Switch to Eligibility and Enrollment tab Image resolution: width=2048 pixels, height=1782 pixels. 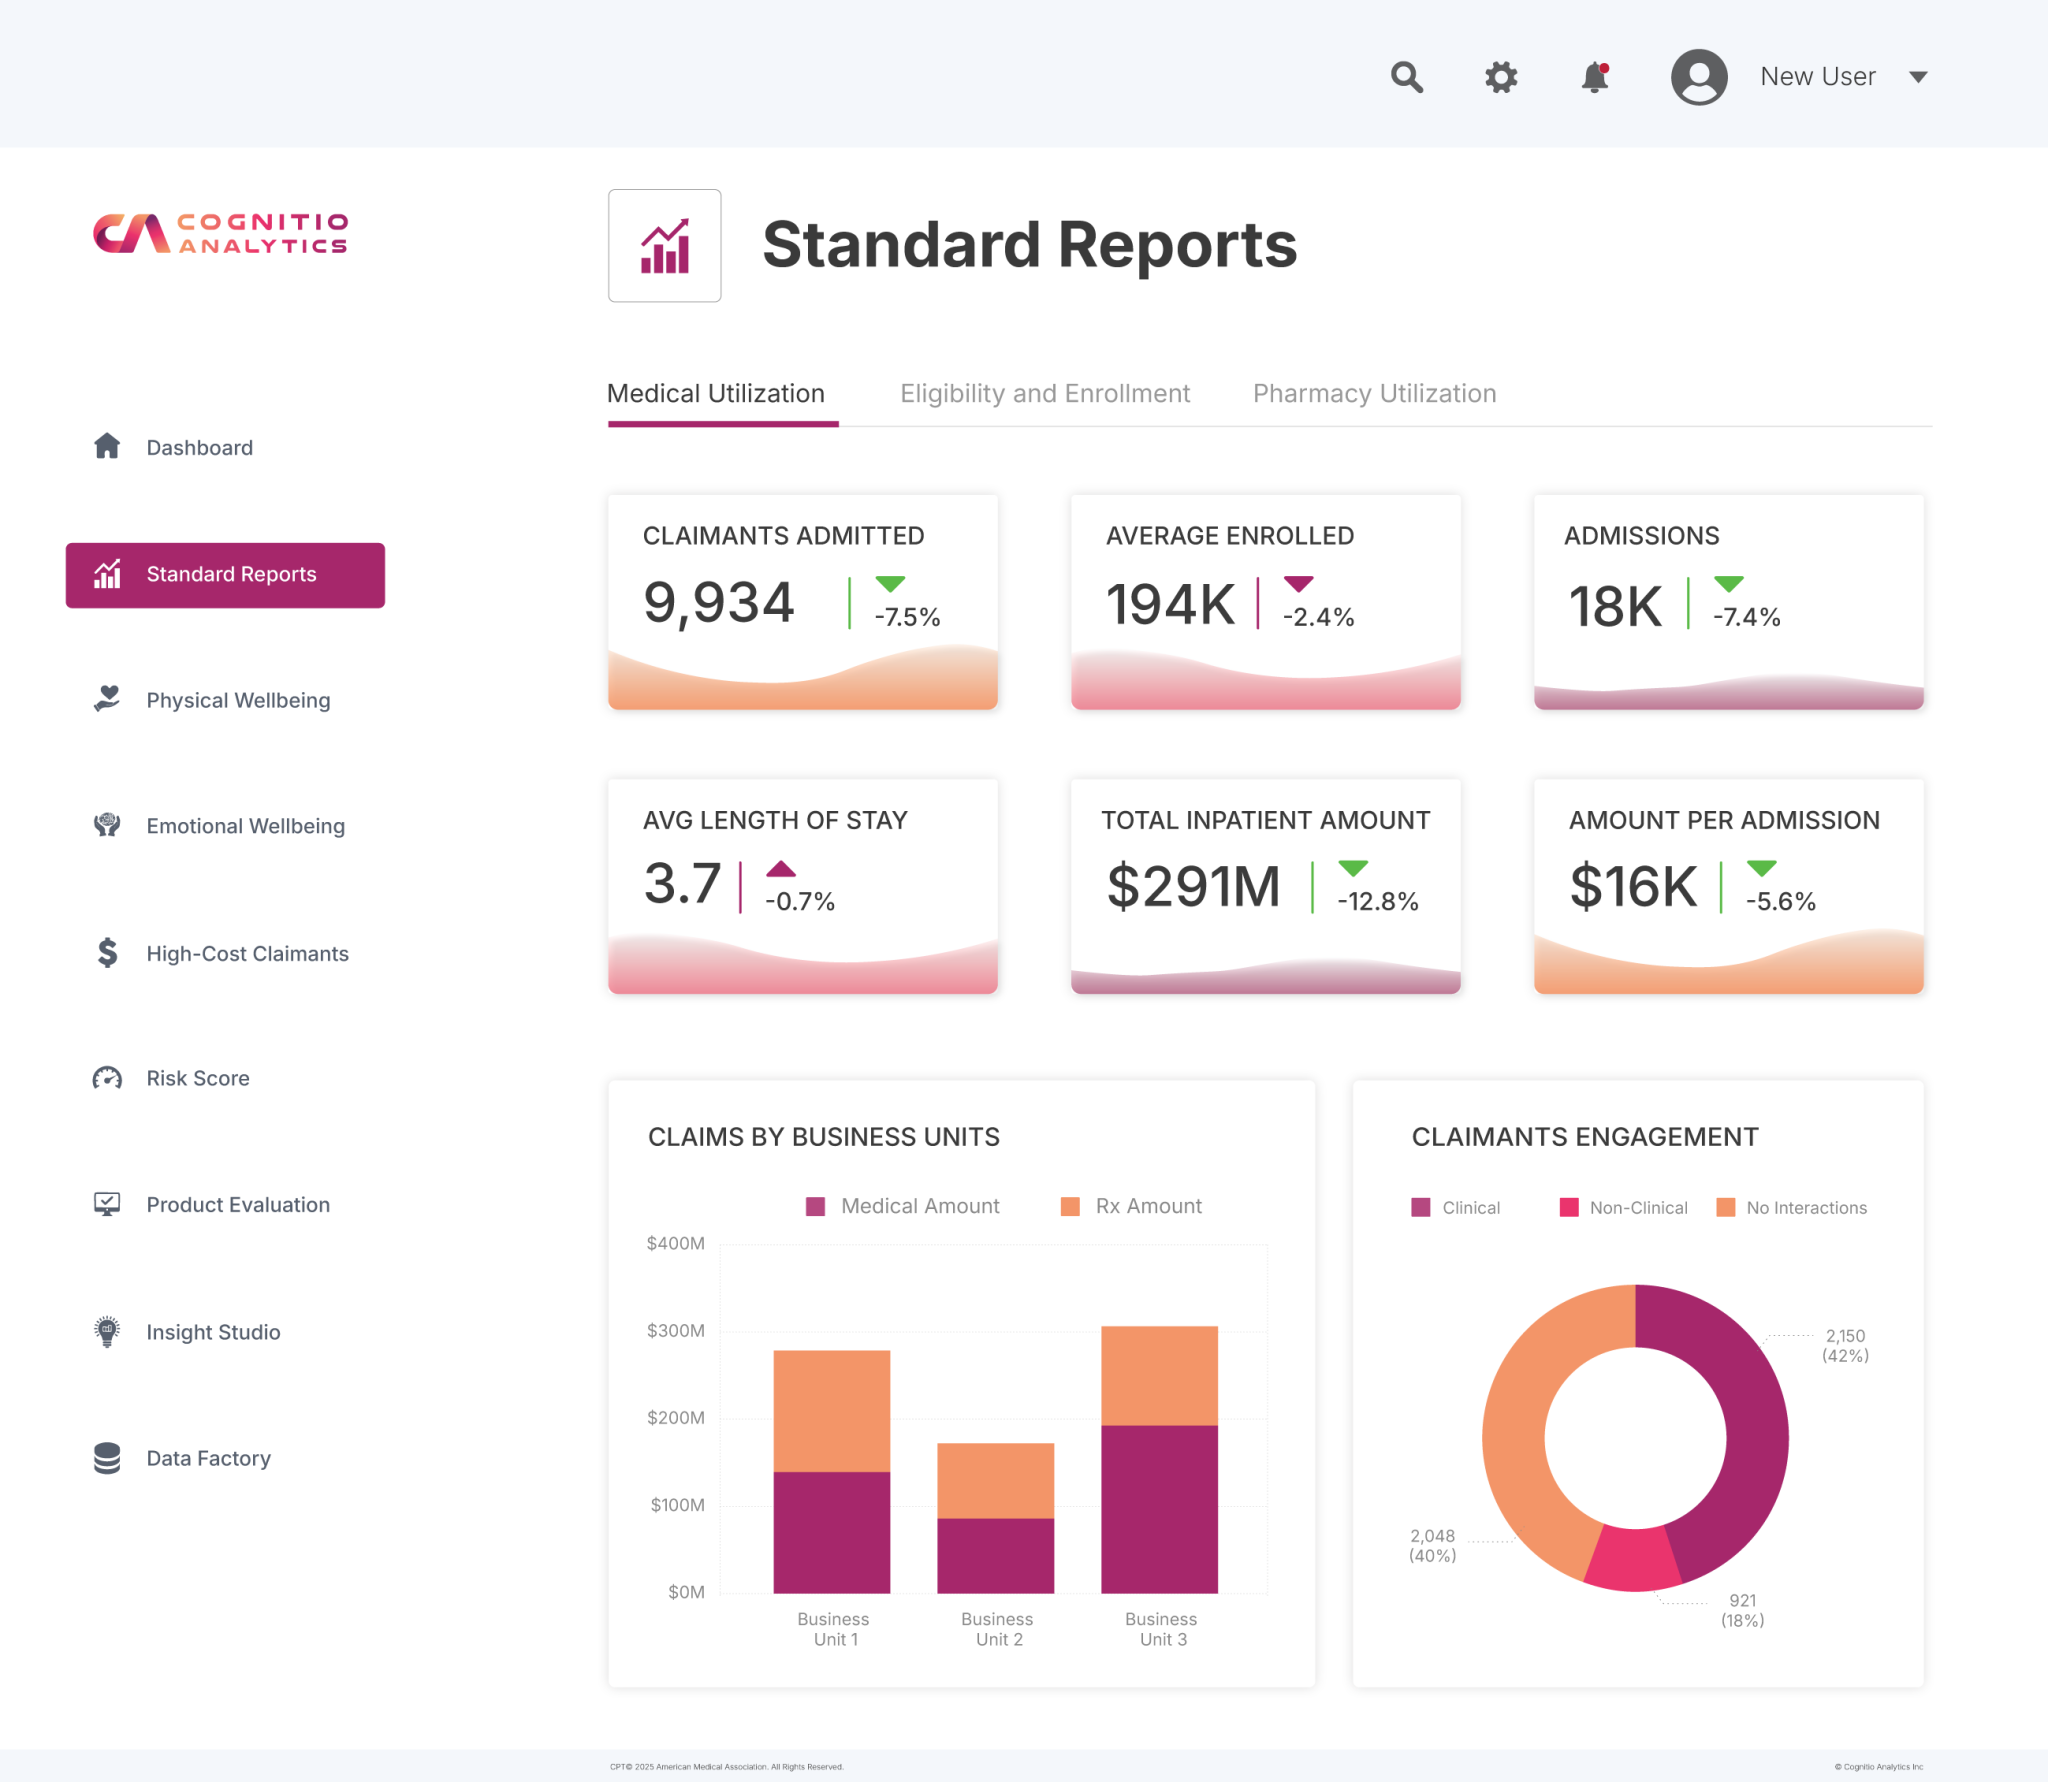pos(1044,393)
